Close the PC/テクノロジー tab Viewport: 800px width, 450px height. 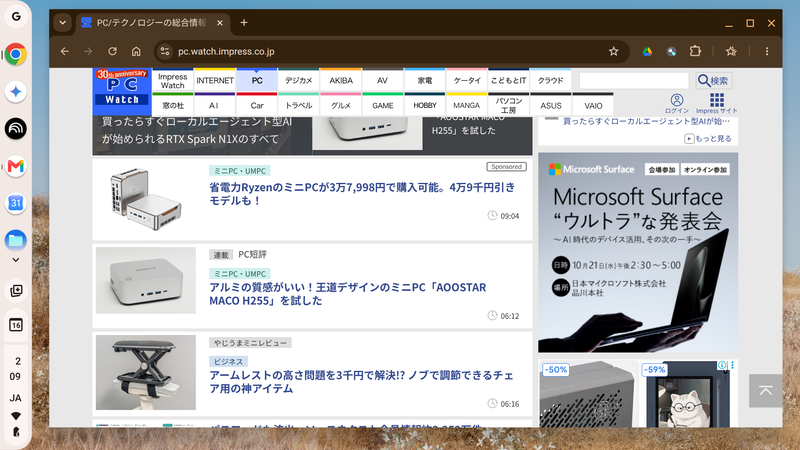click(219, 23)
